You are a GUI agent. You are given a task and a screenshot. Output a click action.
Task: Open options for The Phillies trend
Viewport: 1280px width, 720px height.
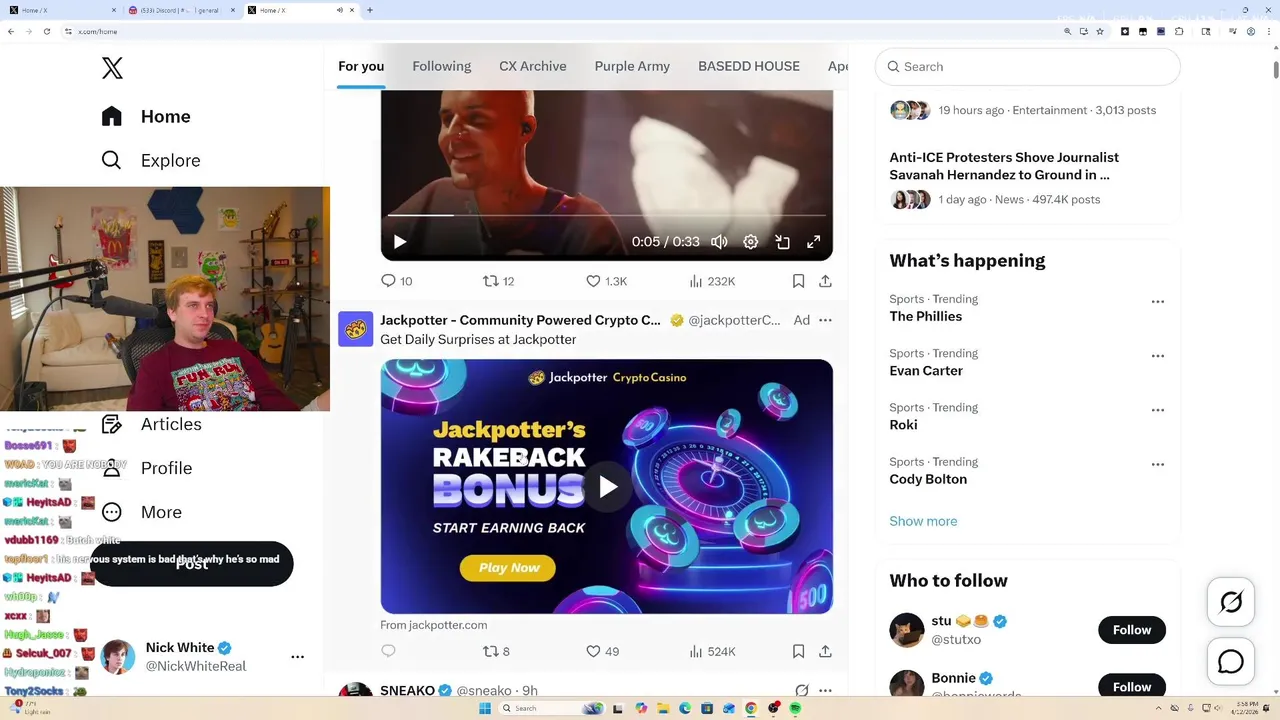pyautogui.click(x=1157, y=301)
